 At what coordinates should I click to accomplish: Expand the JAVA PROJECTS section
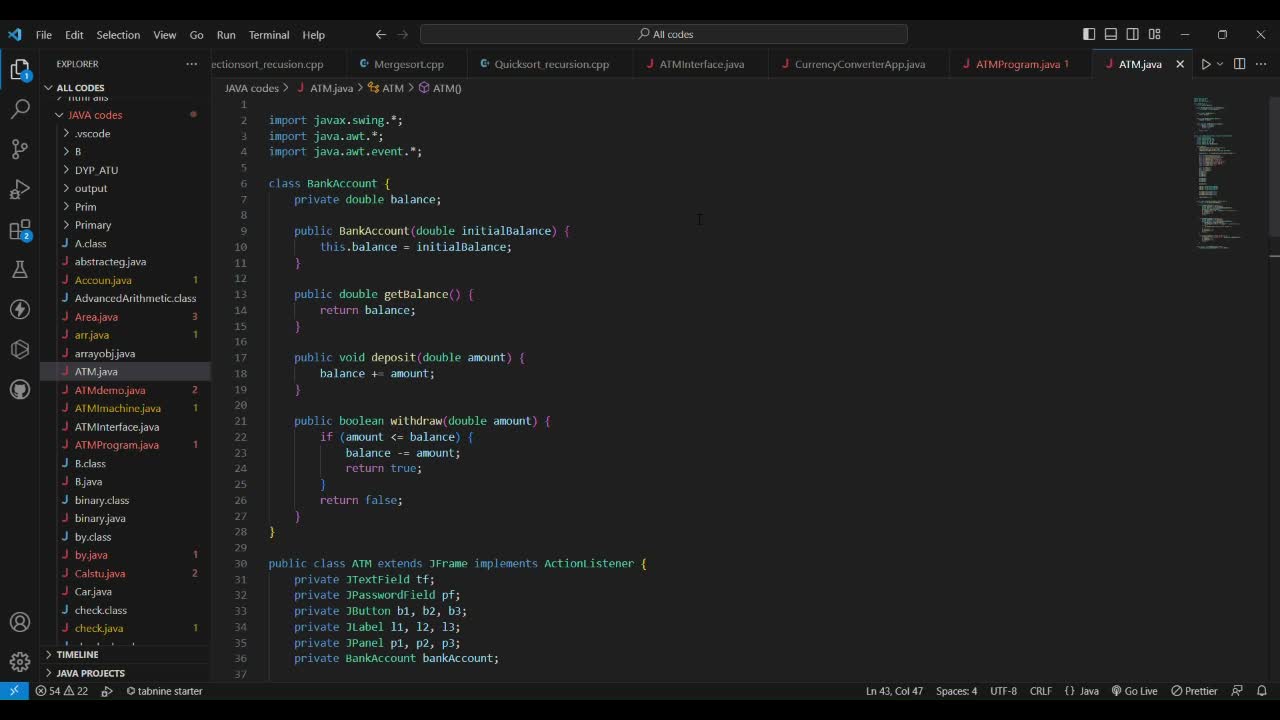click(90, 673)
